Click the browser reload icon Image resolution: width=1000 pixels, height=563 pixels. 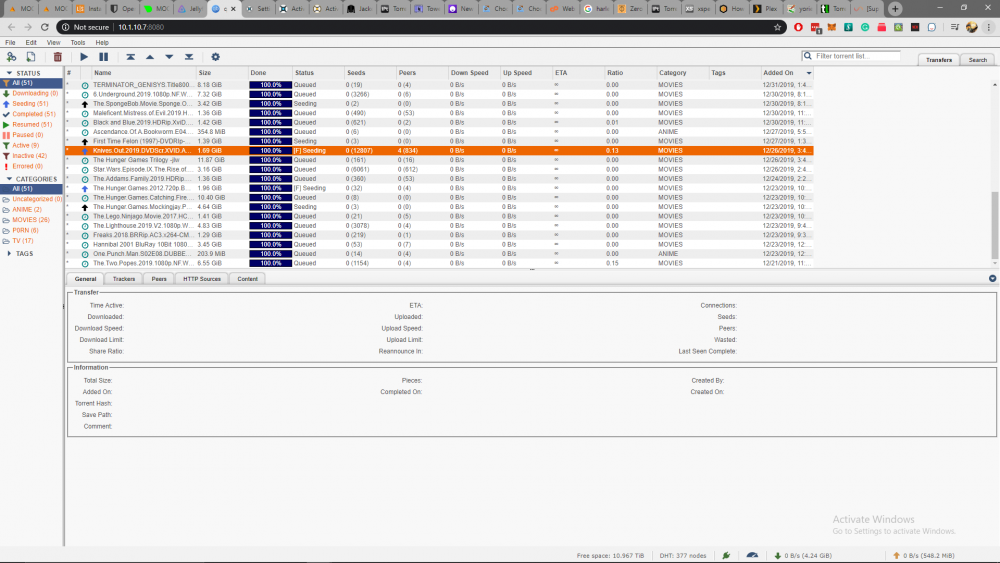45,27
